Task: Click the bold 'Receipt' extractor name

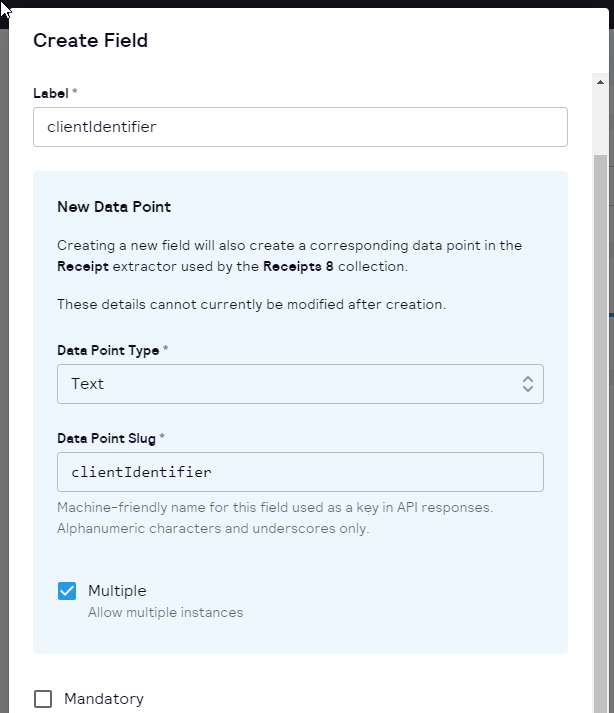Action: point(83,267)
